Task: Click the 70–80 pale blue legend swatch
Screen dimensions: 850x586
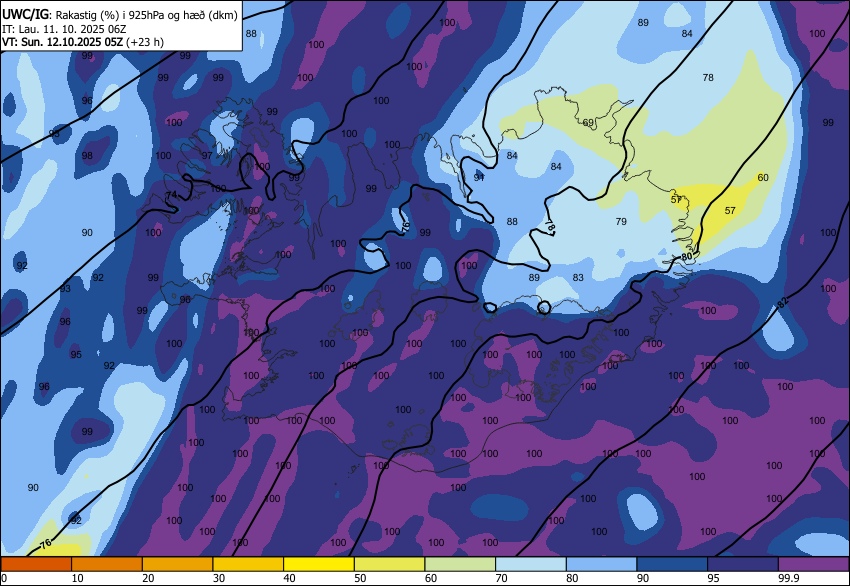Action: 531,564
